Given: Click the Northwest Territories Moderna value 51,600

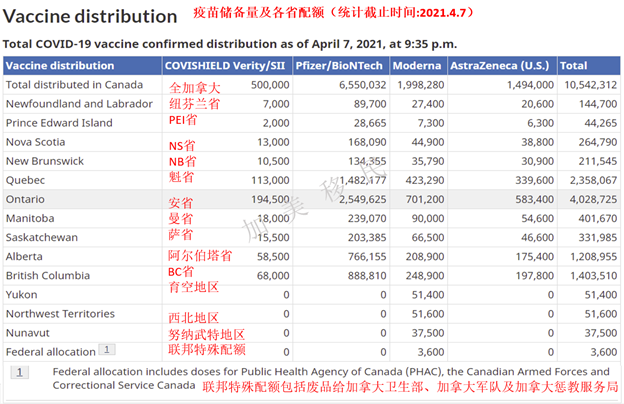Looking at the screenshot, I should (428, 314).
